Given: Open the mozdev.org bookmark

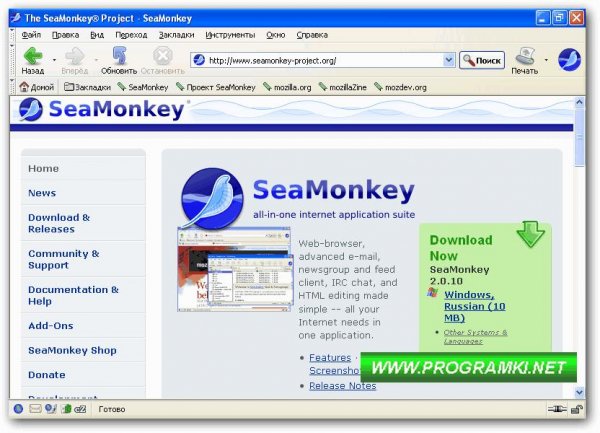Looking at the screenshot, I should tap(400, 87).
